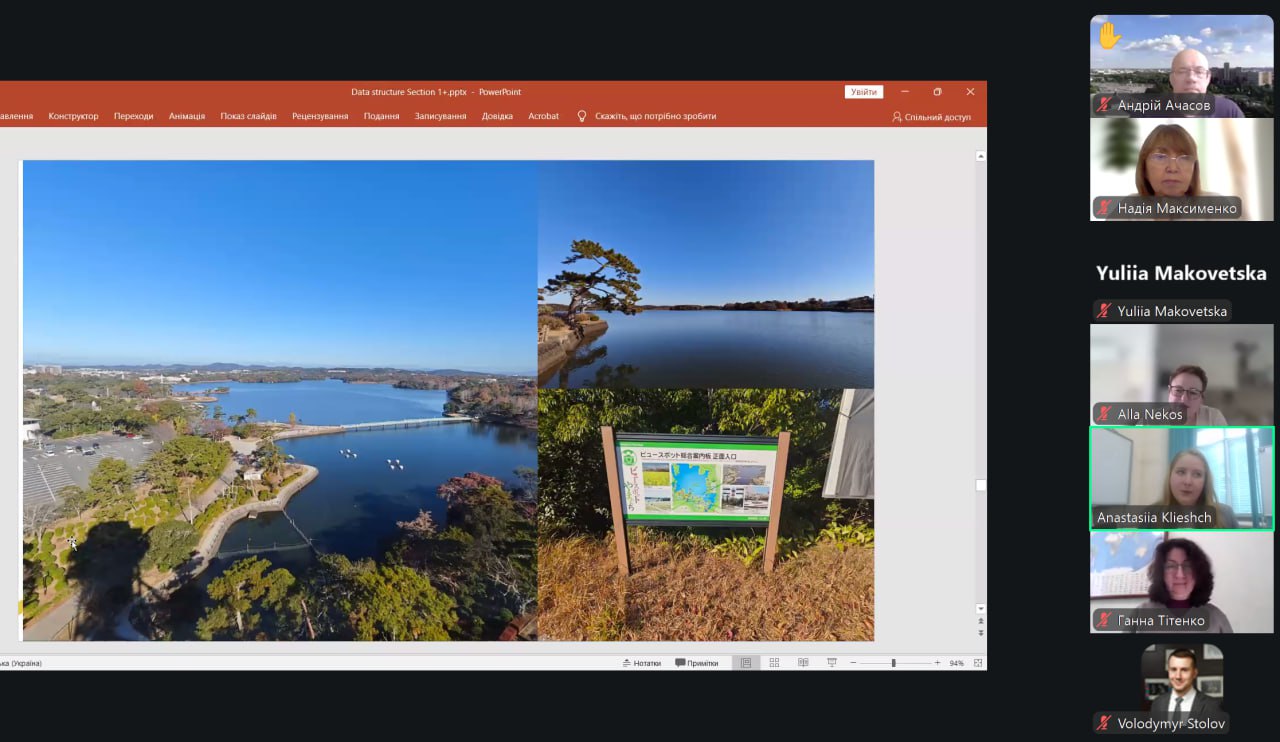Click raised hand icon on Андрій Ачасов's video

click(1109, 37)
